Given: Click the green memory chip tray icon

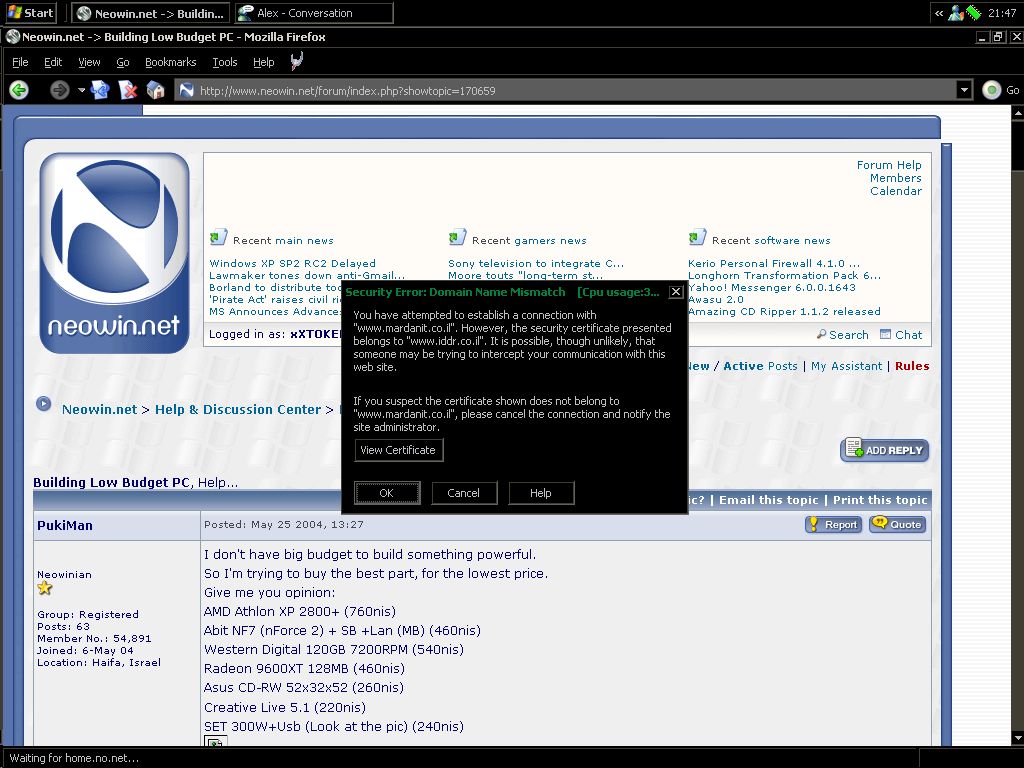Looking at the screenshot, I should point(973,13).
